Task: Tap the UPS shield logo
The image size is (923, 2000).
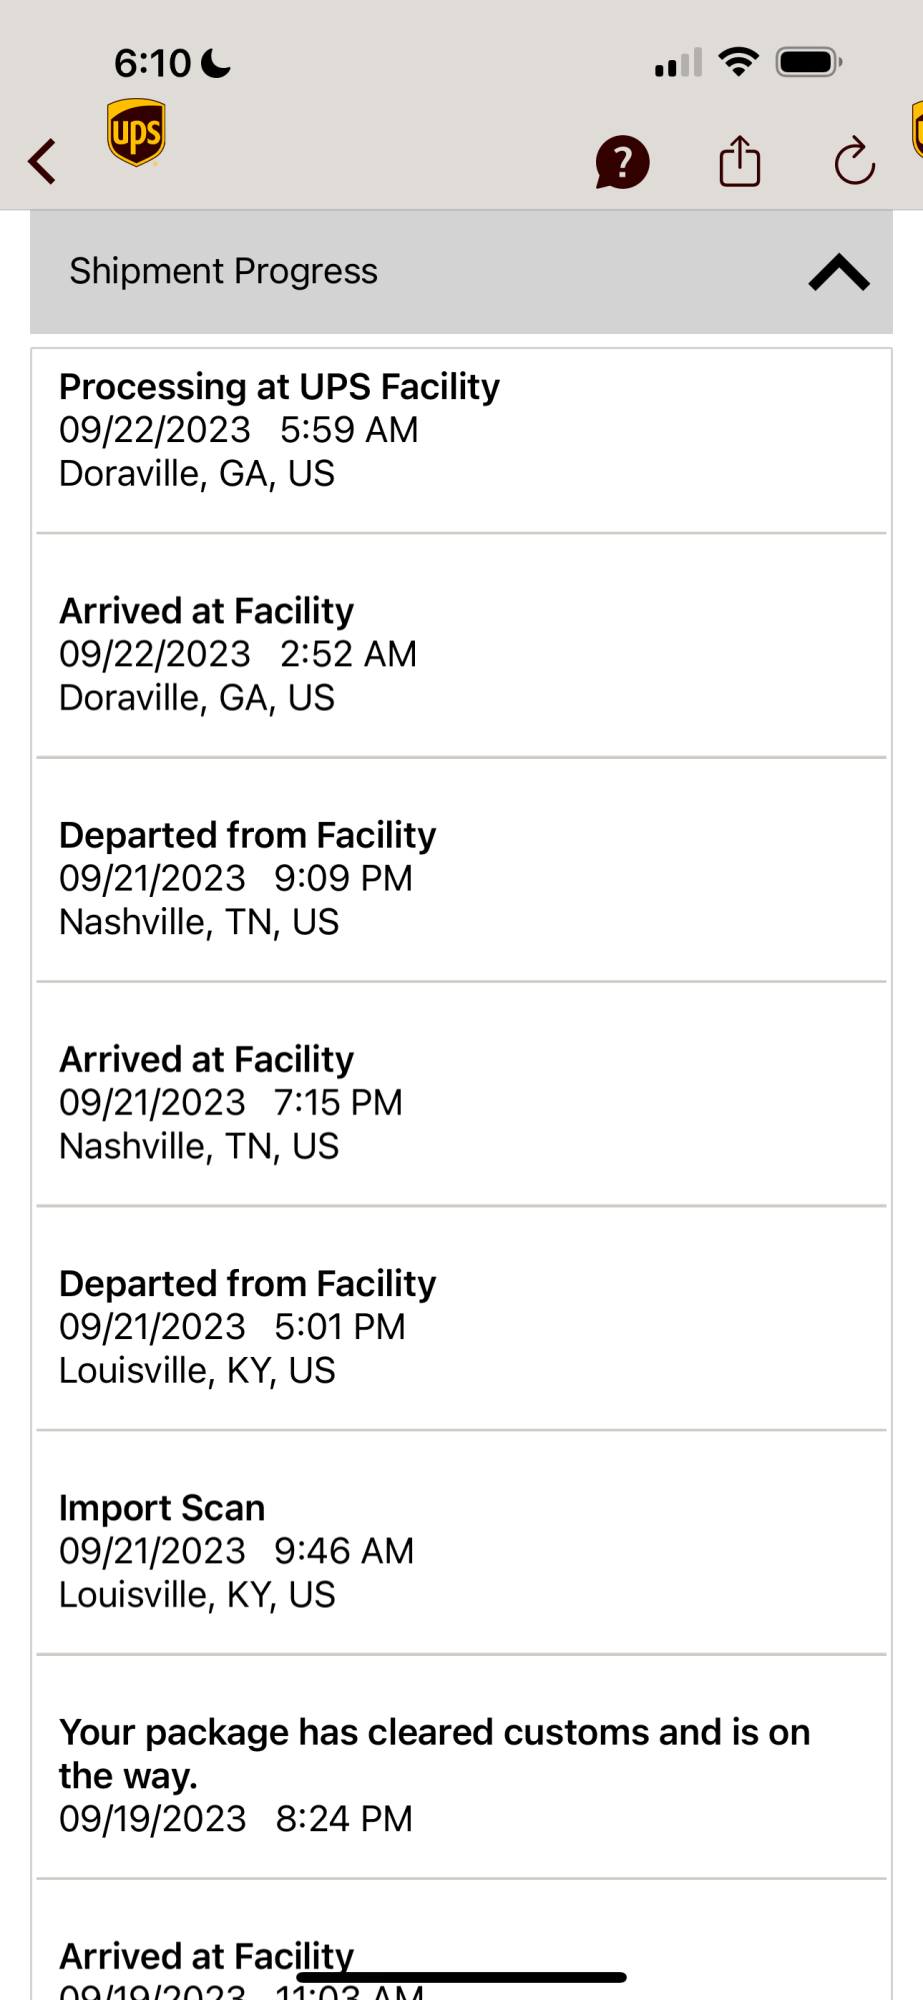Action: [136, 132]
